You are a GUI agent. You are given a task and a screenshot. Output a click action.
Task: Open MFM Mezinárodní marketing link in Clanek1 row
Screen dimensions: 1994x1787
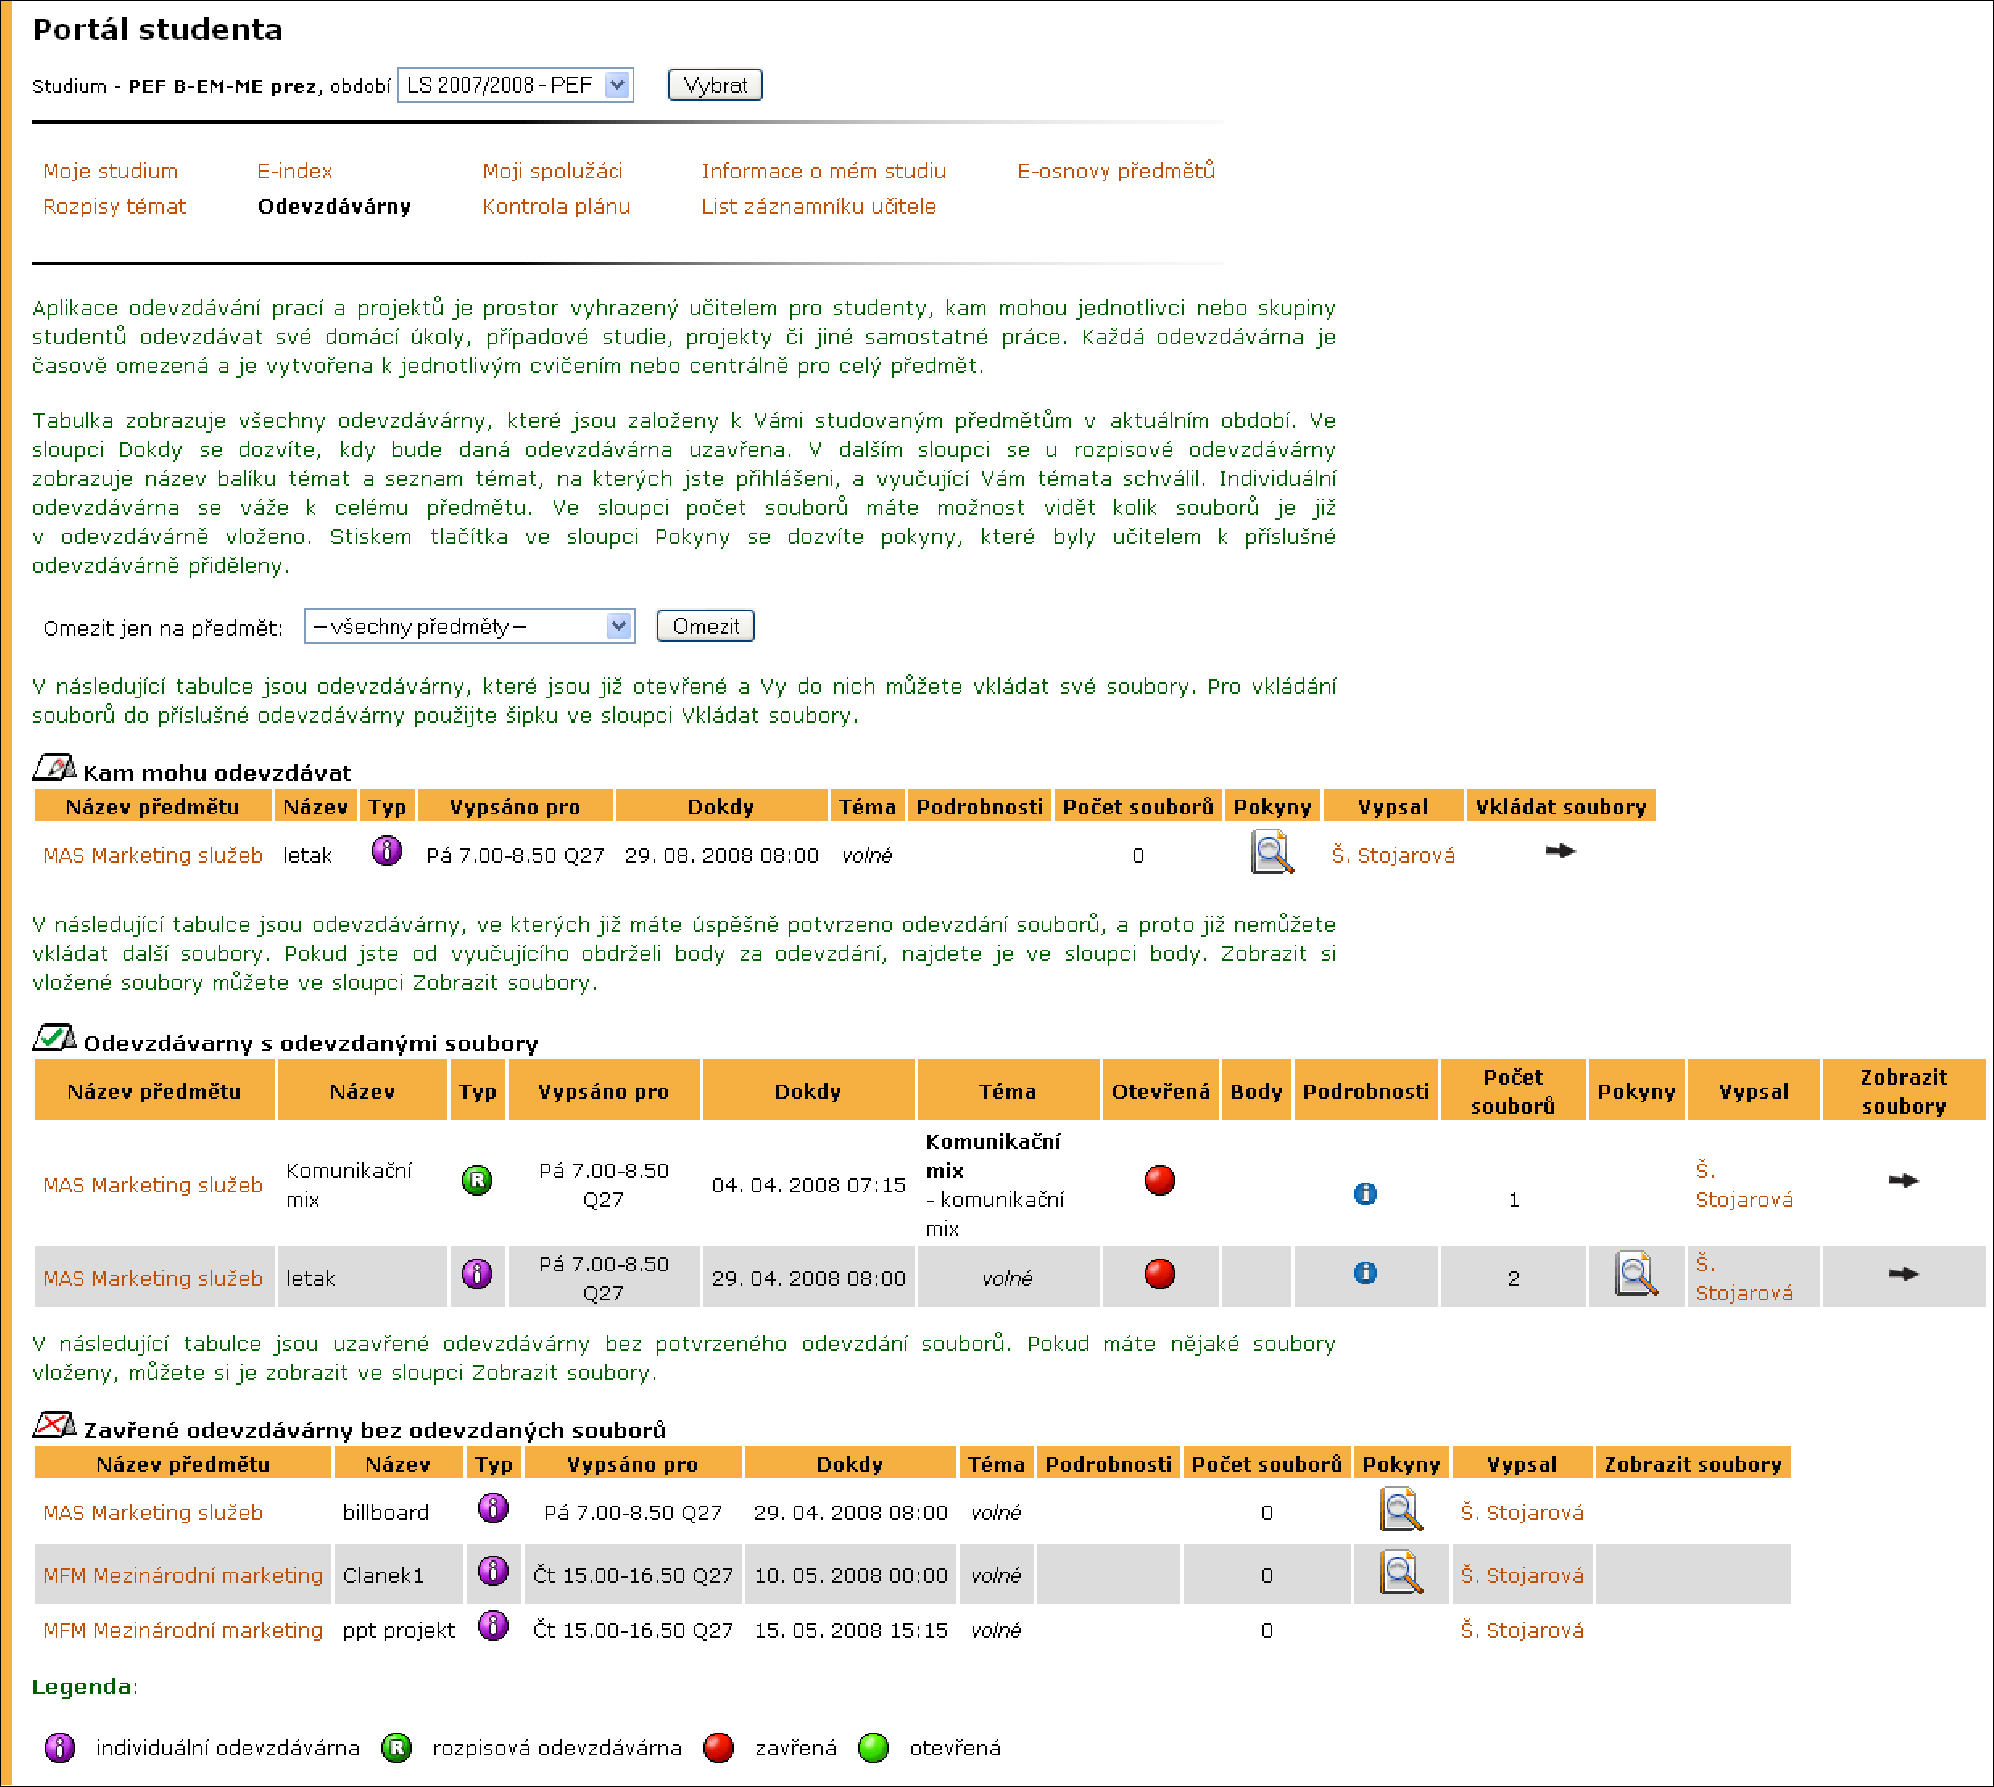[x=183, y=1576]
